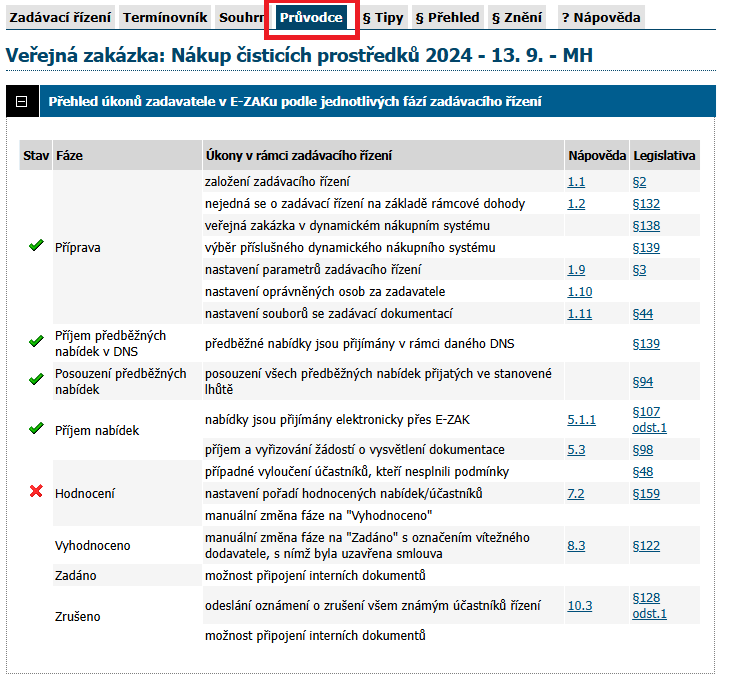The image size is (731, 682).
Task: Open the § Tipy tab
Action: coord(382,17)
